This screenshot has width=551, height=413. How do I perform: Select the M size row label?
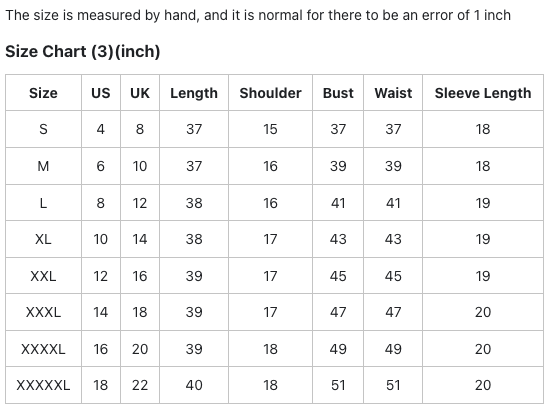[43, 166]
